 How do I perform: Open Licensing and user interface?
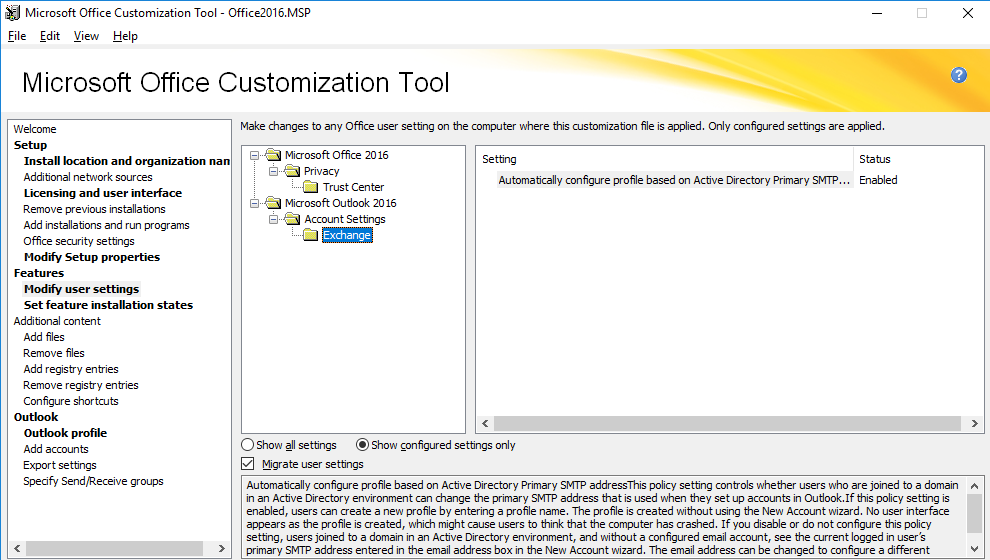point(103,193)
